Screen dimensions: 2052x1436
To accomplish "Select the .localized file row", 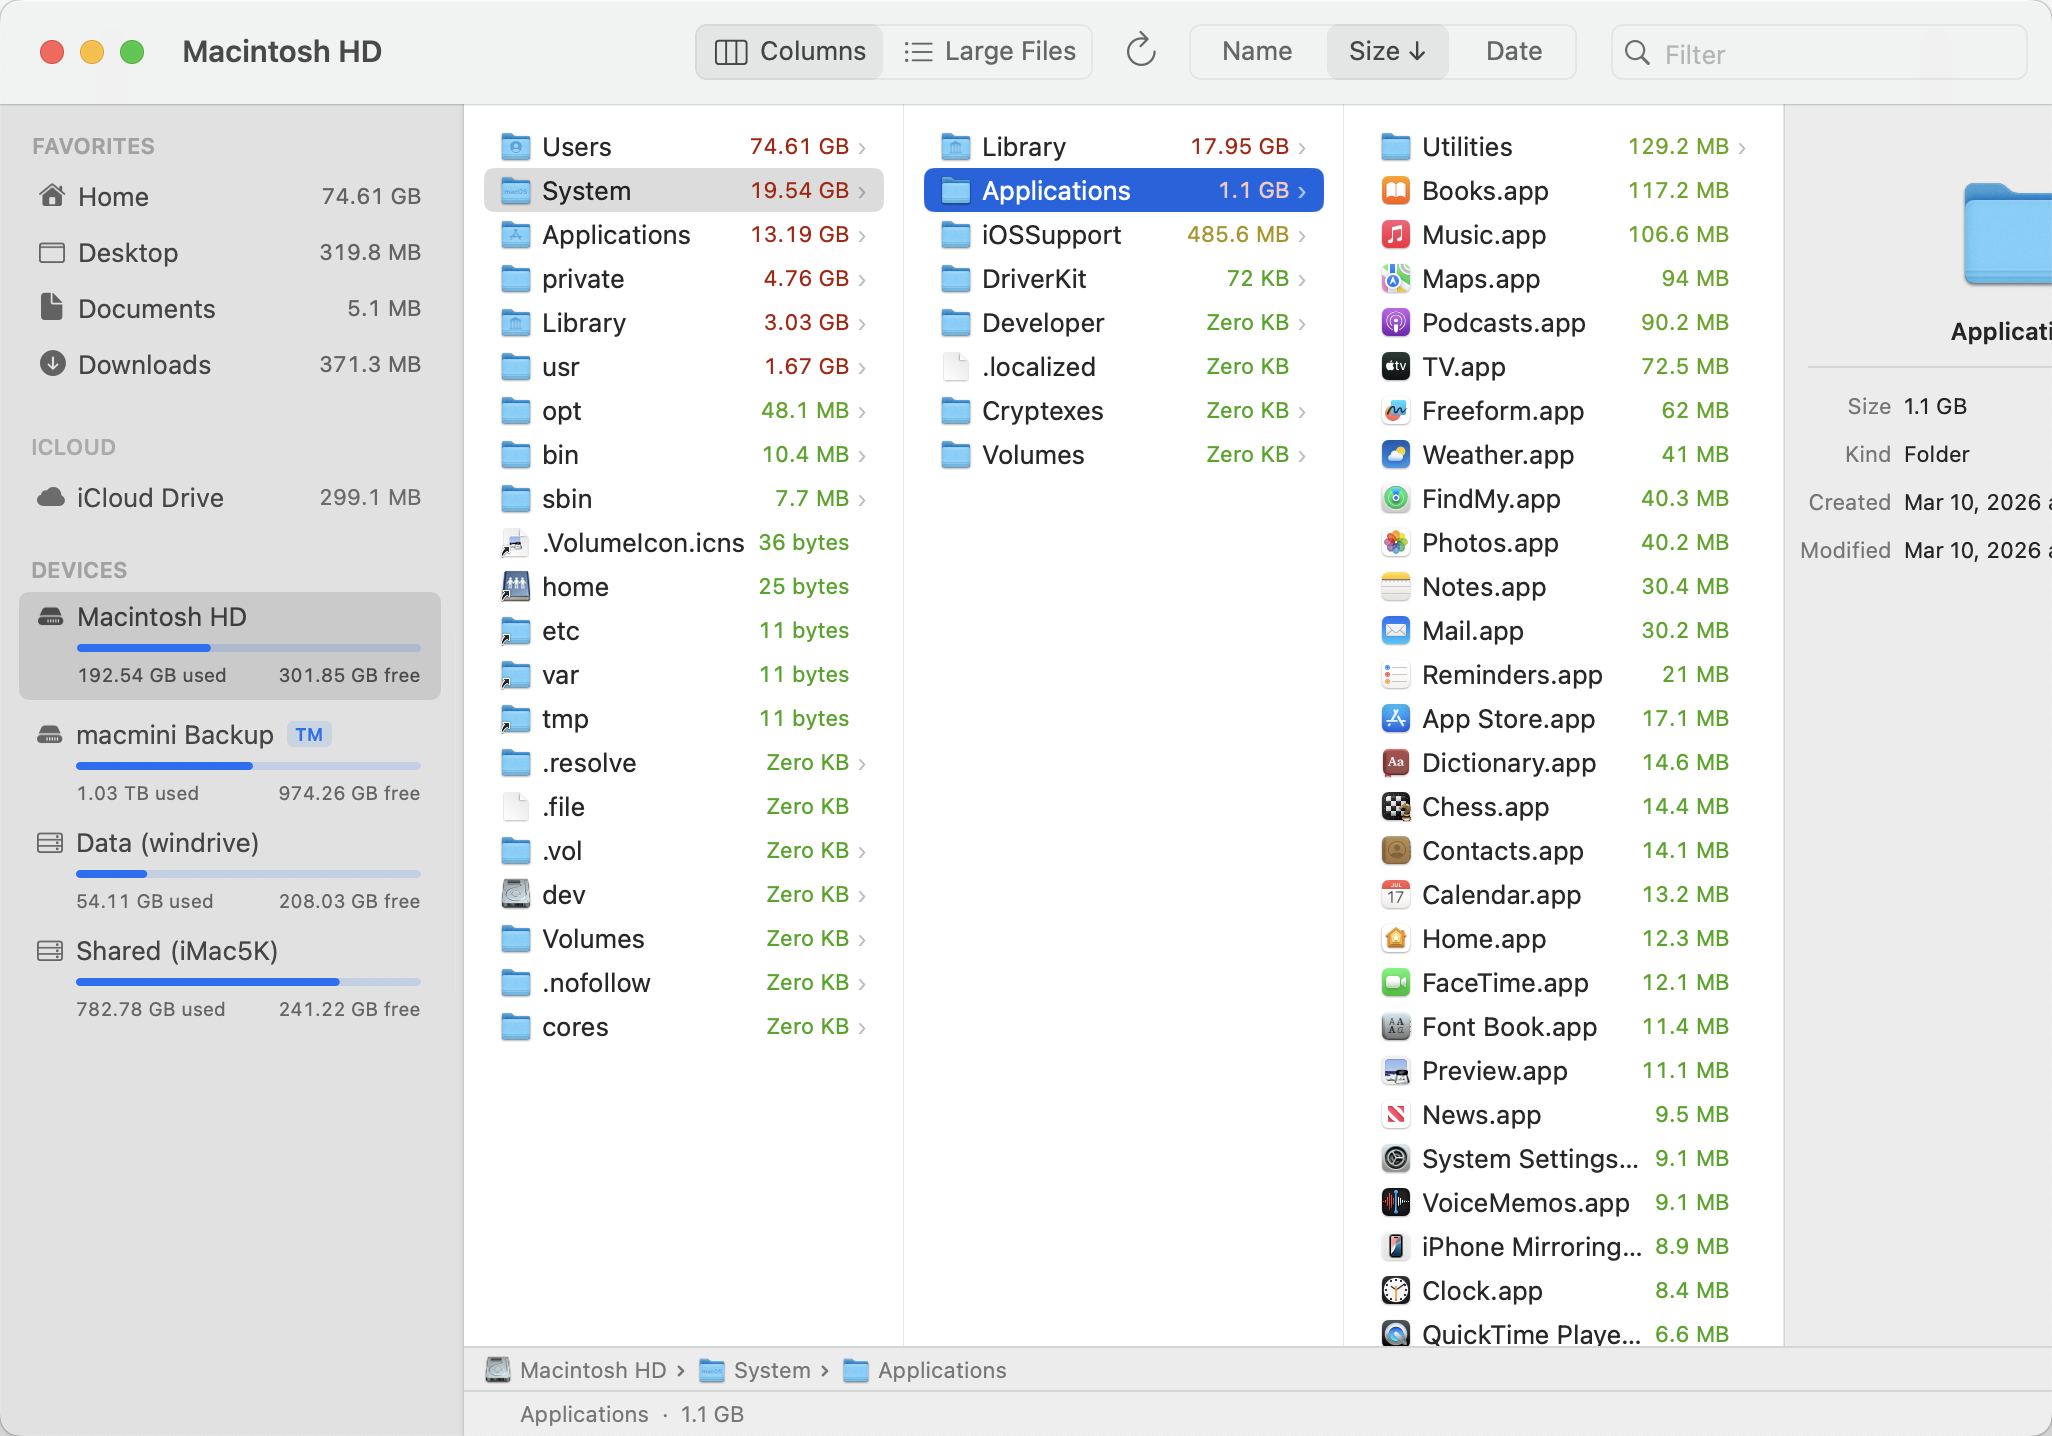I will 1124,367.
